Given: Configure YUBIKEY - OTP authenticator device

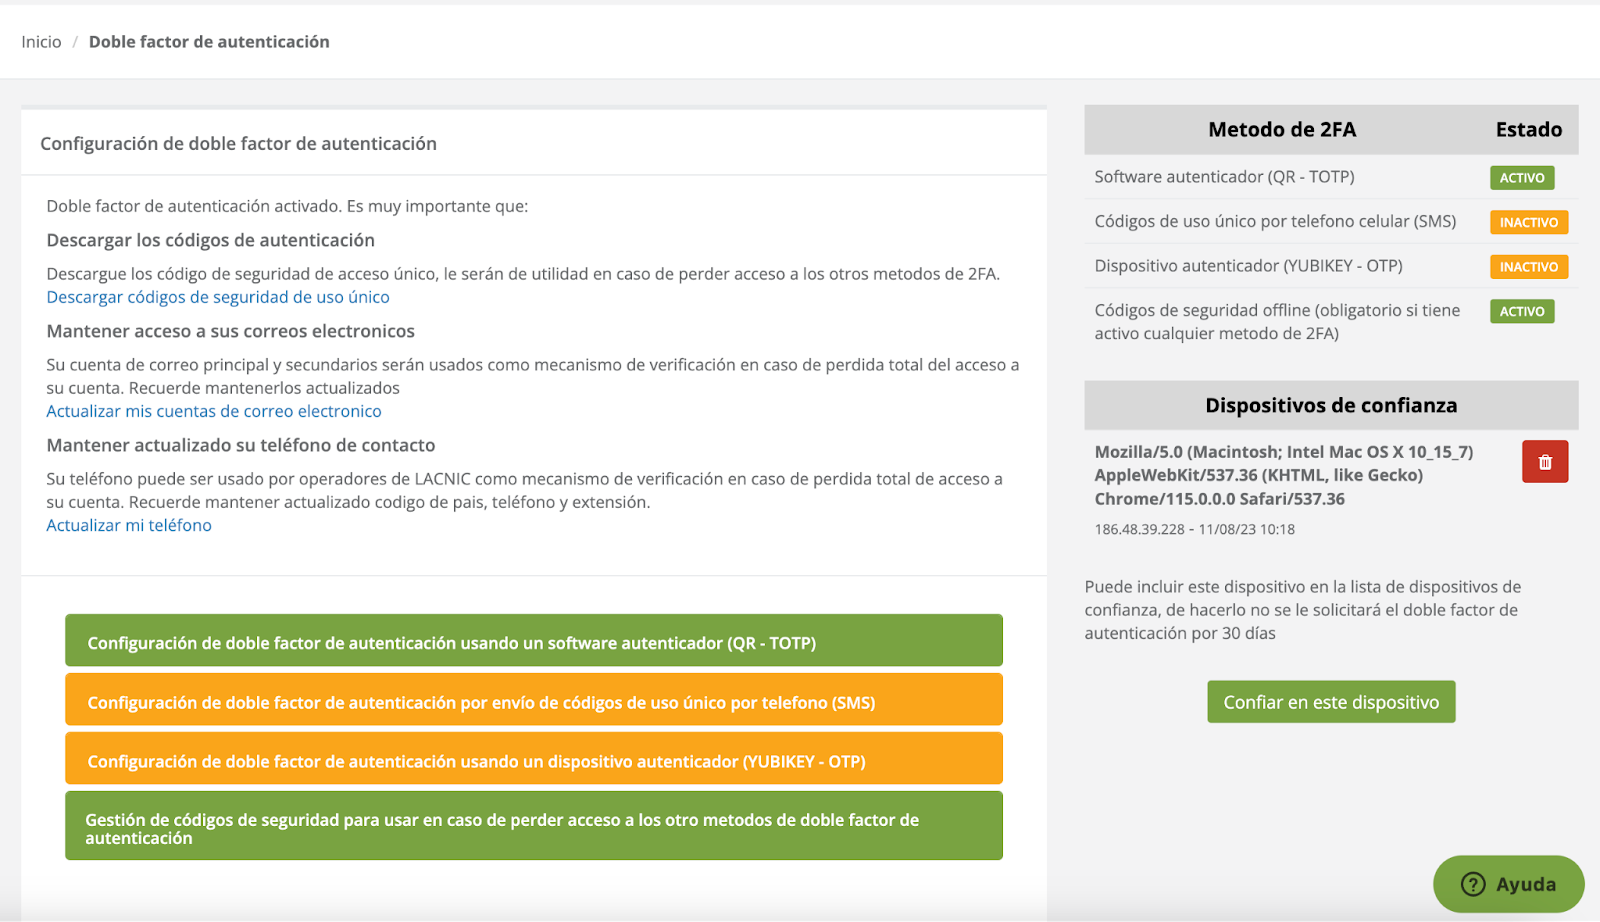Looking at the screenshot, I should pos(533,759).
